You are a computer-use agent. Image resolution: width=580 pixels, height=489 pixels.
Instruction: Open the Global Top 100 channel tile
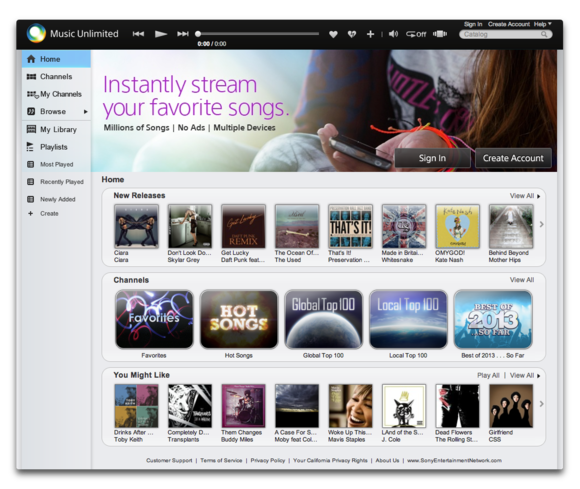pyautogui.click(x=323, y=319)
